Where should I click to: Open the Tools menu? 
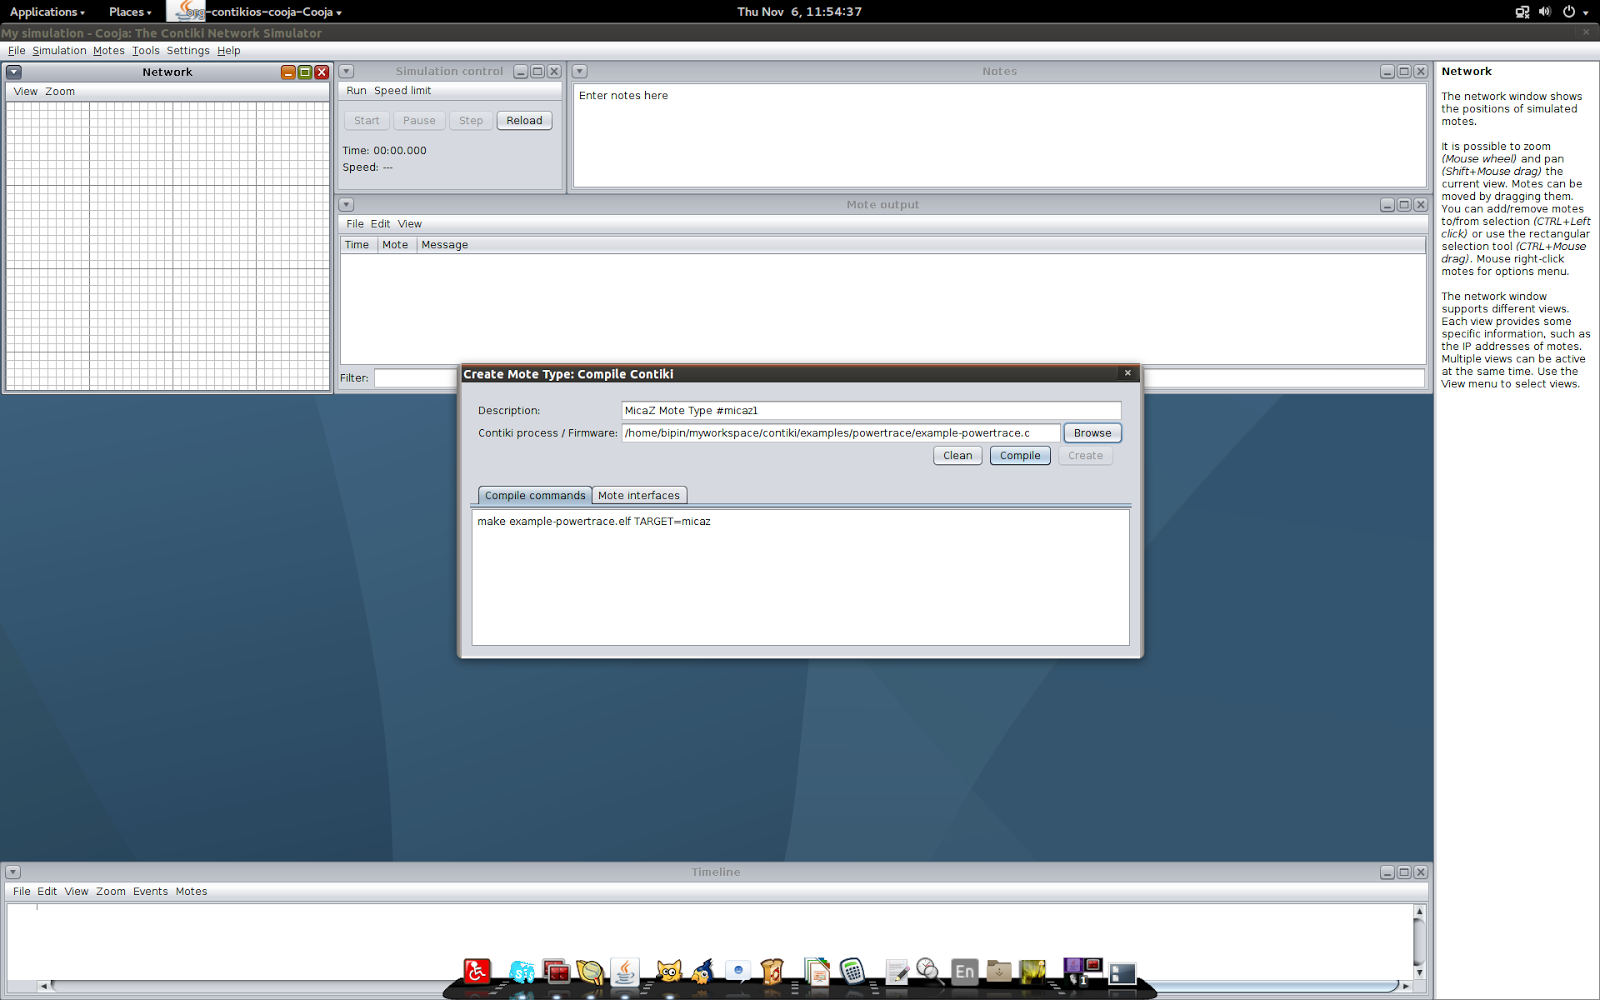tap(146, 51)
